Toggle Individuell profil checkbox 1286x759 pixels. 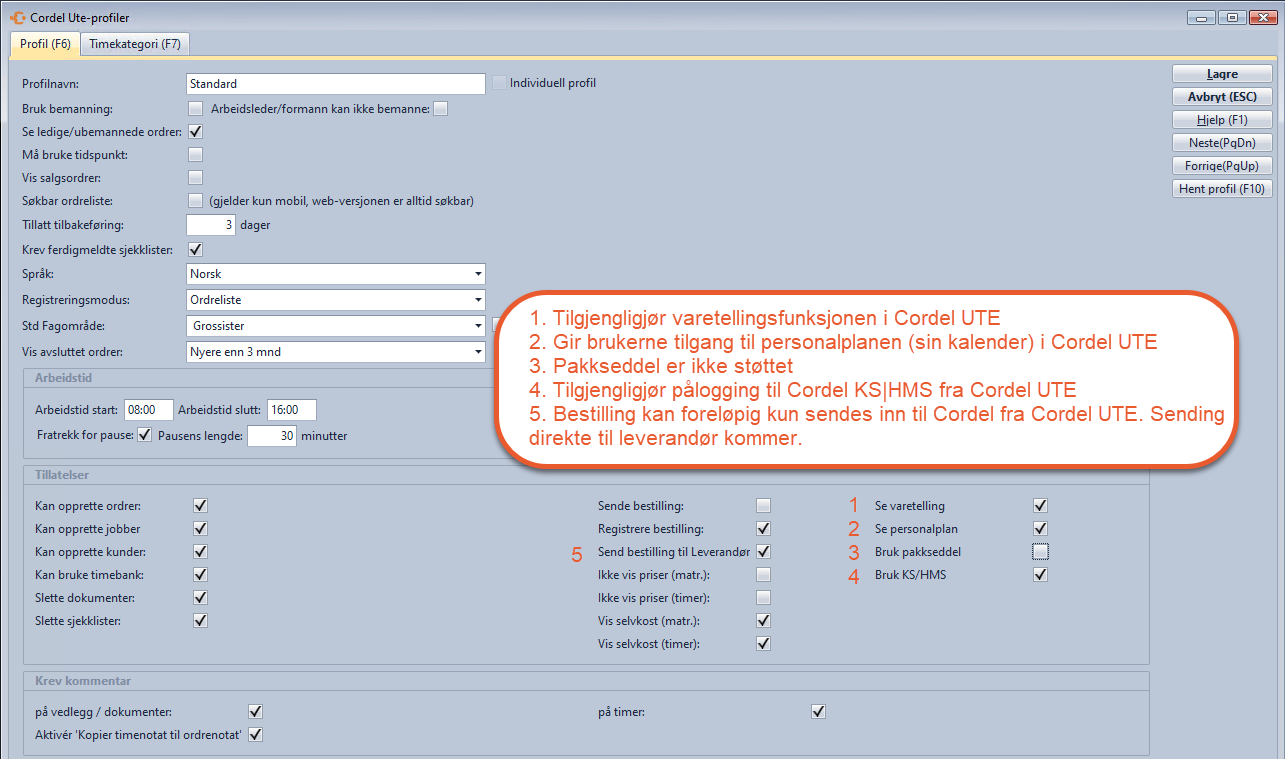tap(499, 83)
